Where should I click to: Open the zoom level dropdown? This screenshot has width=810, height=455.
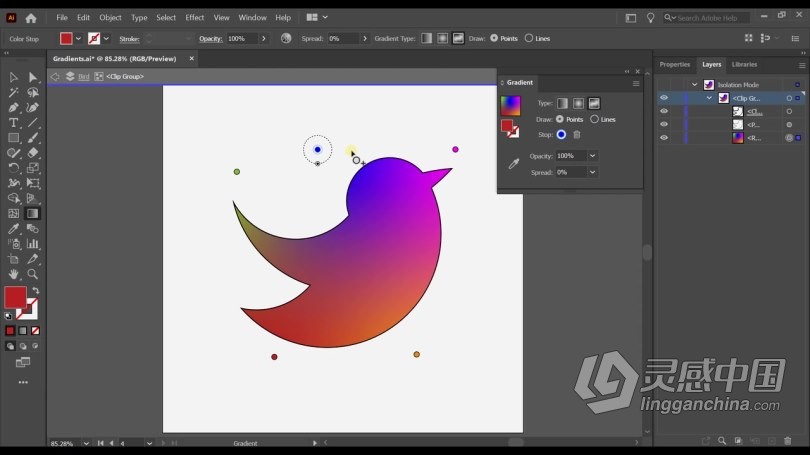point(86,443)
